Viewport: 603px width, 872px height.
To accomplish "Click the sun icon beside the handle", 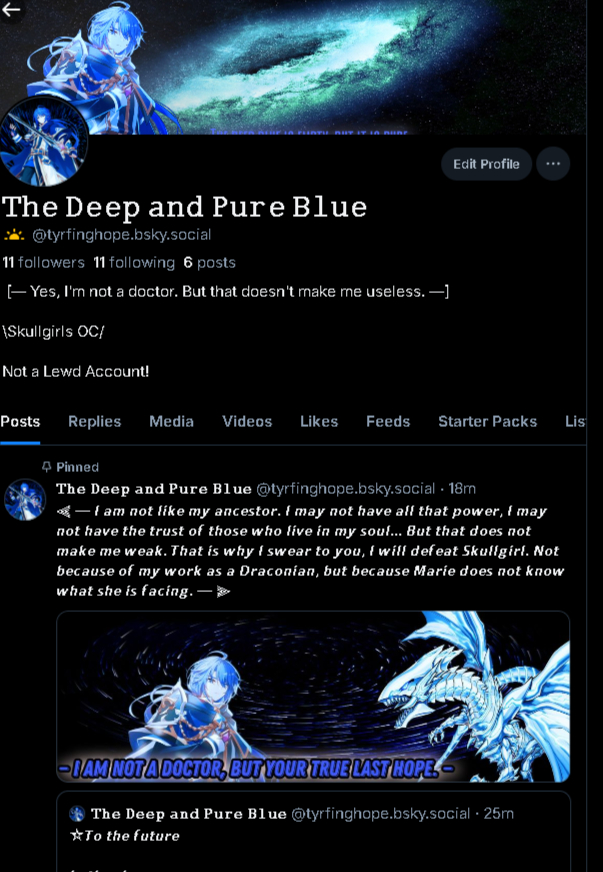I will (14, 235).
